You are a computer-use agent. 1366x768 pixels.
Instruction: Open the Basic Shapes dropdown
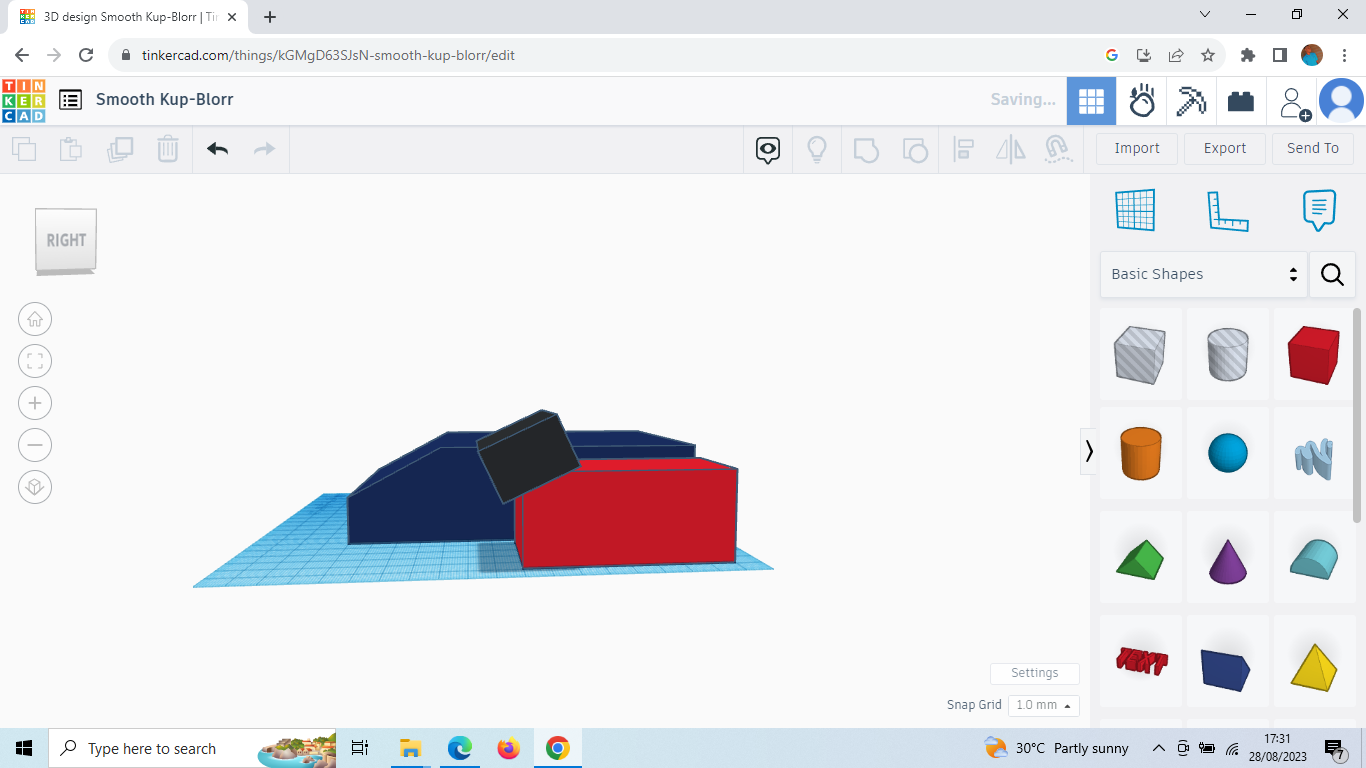(1202, 274)
